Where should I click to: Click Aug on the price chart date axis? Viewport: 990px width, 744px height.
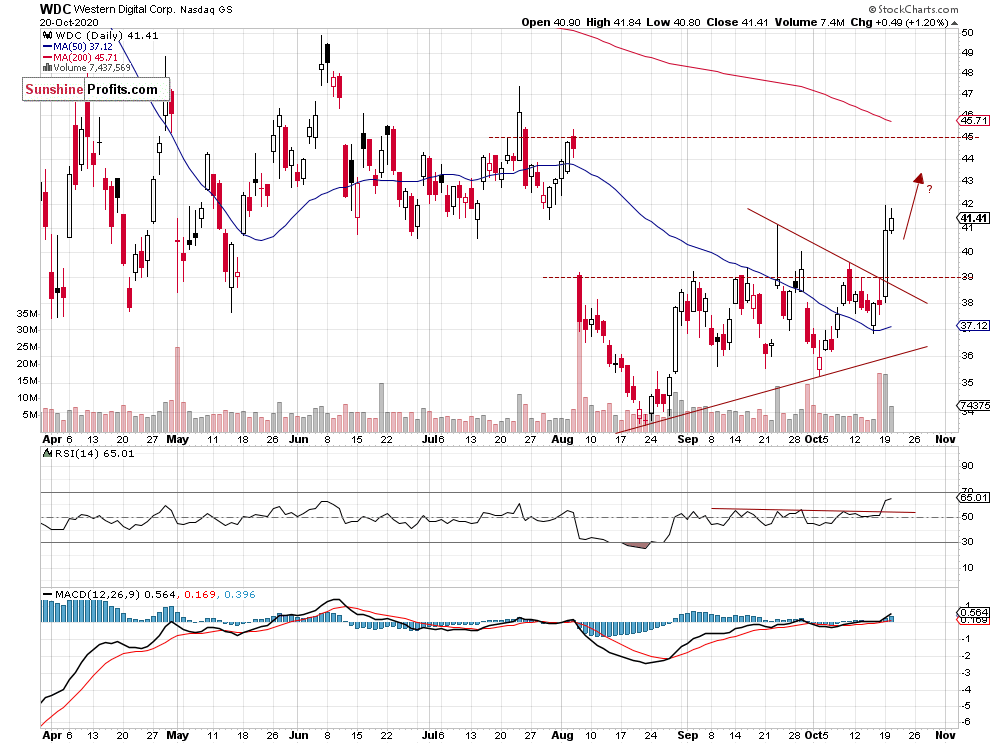[x=562, y=439]
